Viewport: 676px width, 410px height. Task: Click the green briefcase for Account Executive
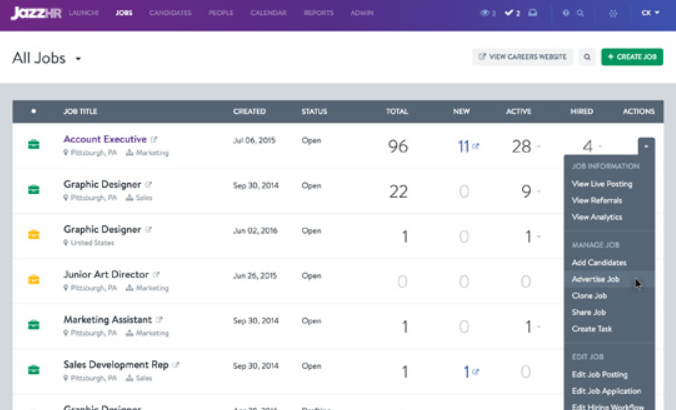[34, 144]
